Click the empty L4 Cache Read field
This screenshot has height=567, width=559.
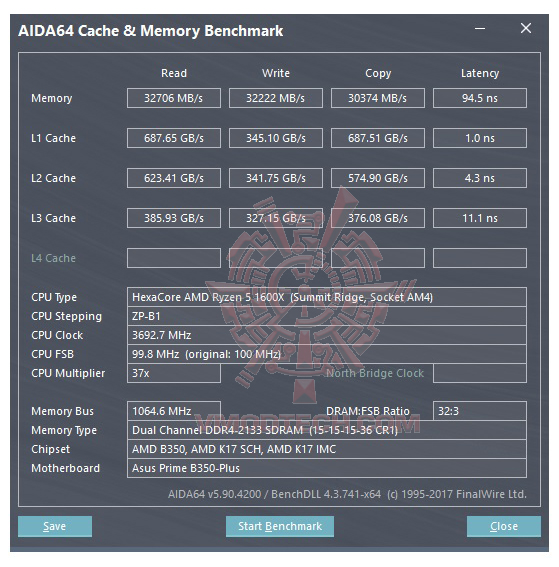coord(174,258)
